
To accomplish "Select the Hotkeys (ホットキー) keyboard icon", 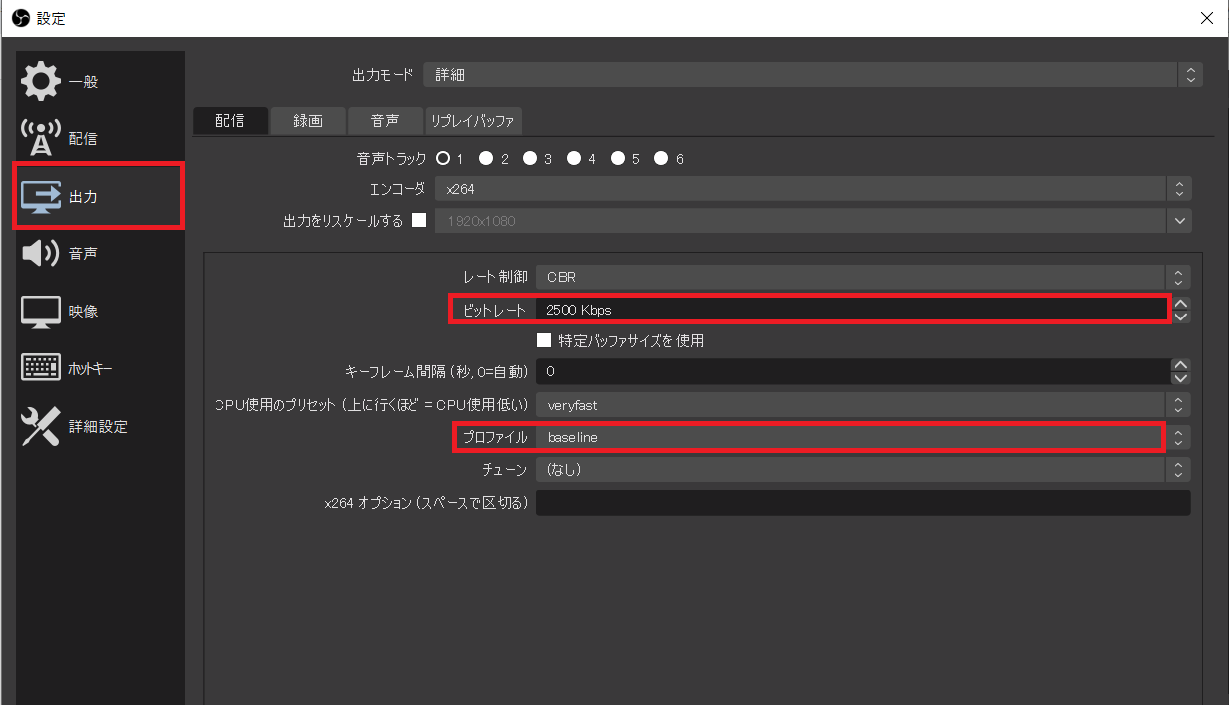I will point(41,368).
